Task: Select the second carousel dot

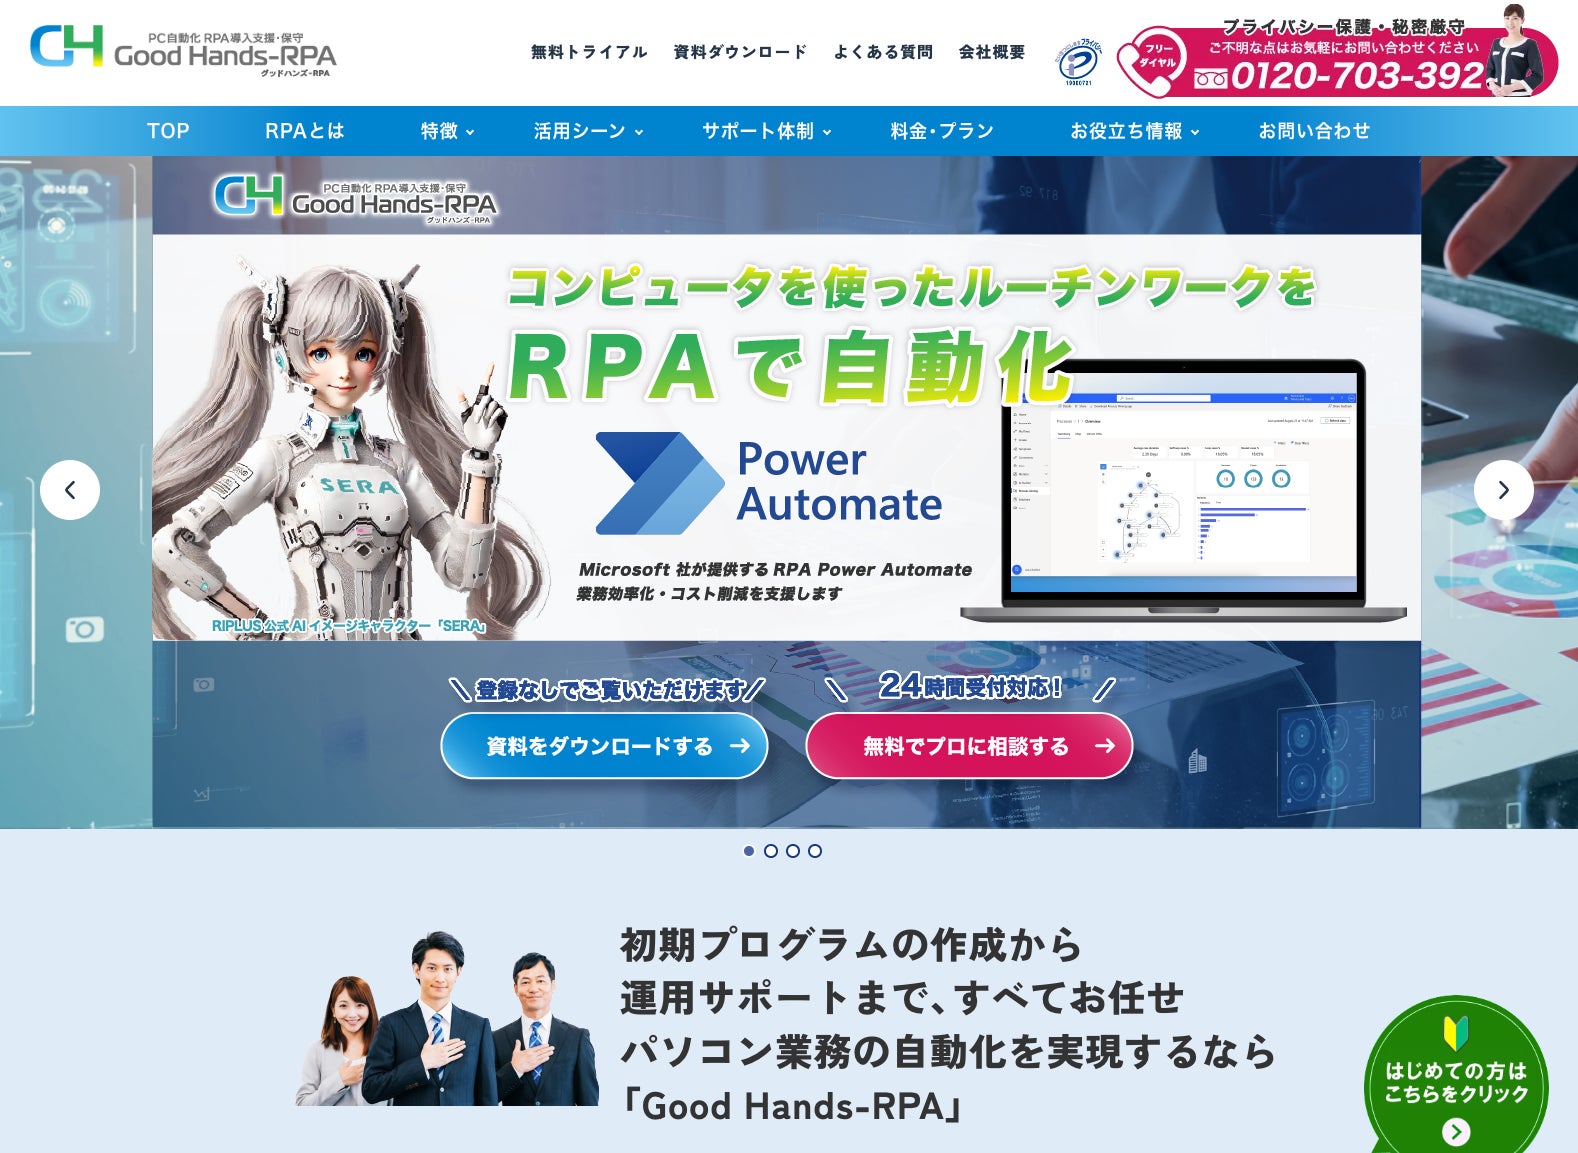Action: point(771,851)
